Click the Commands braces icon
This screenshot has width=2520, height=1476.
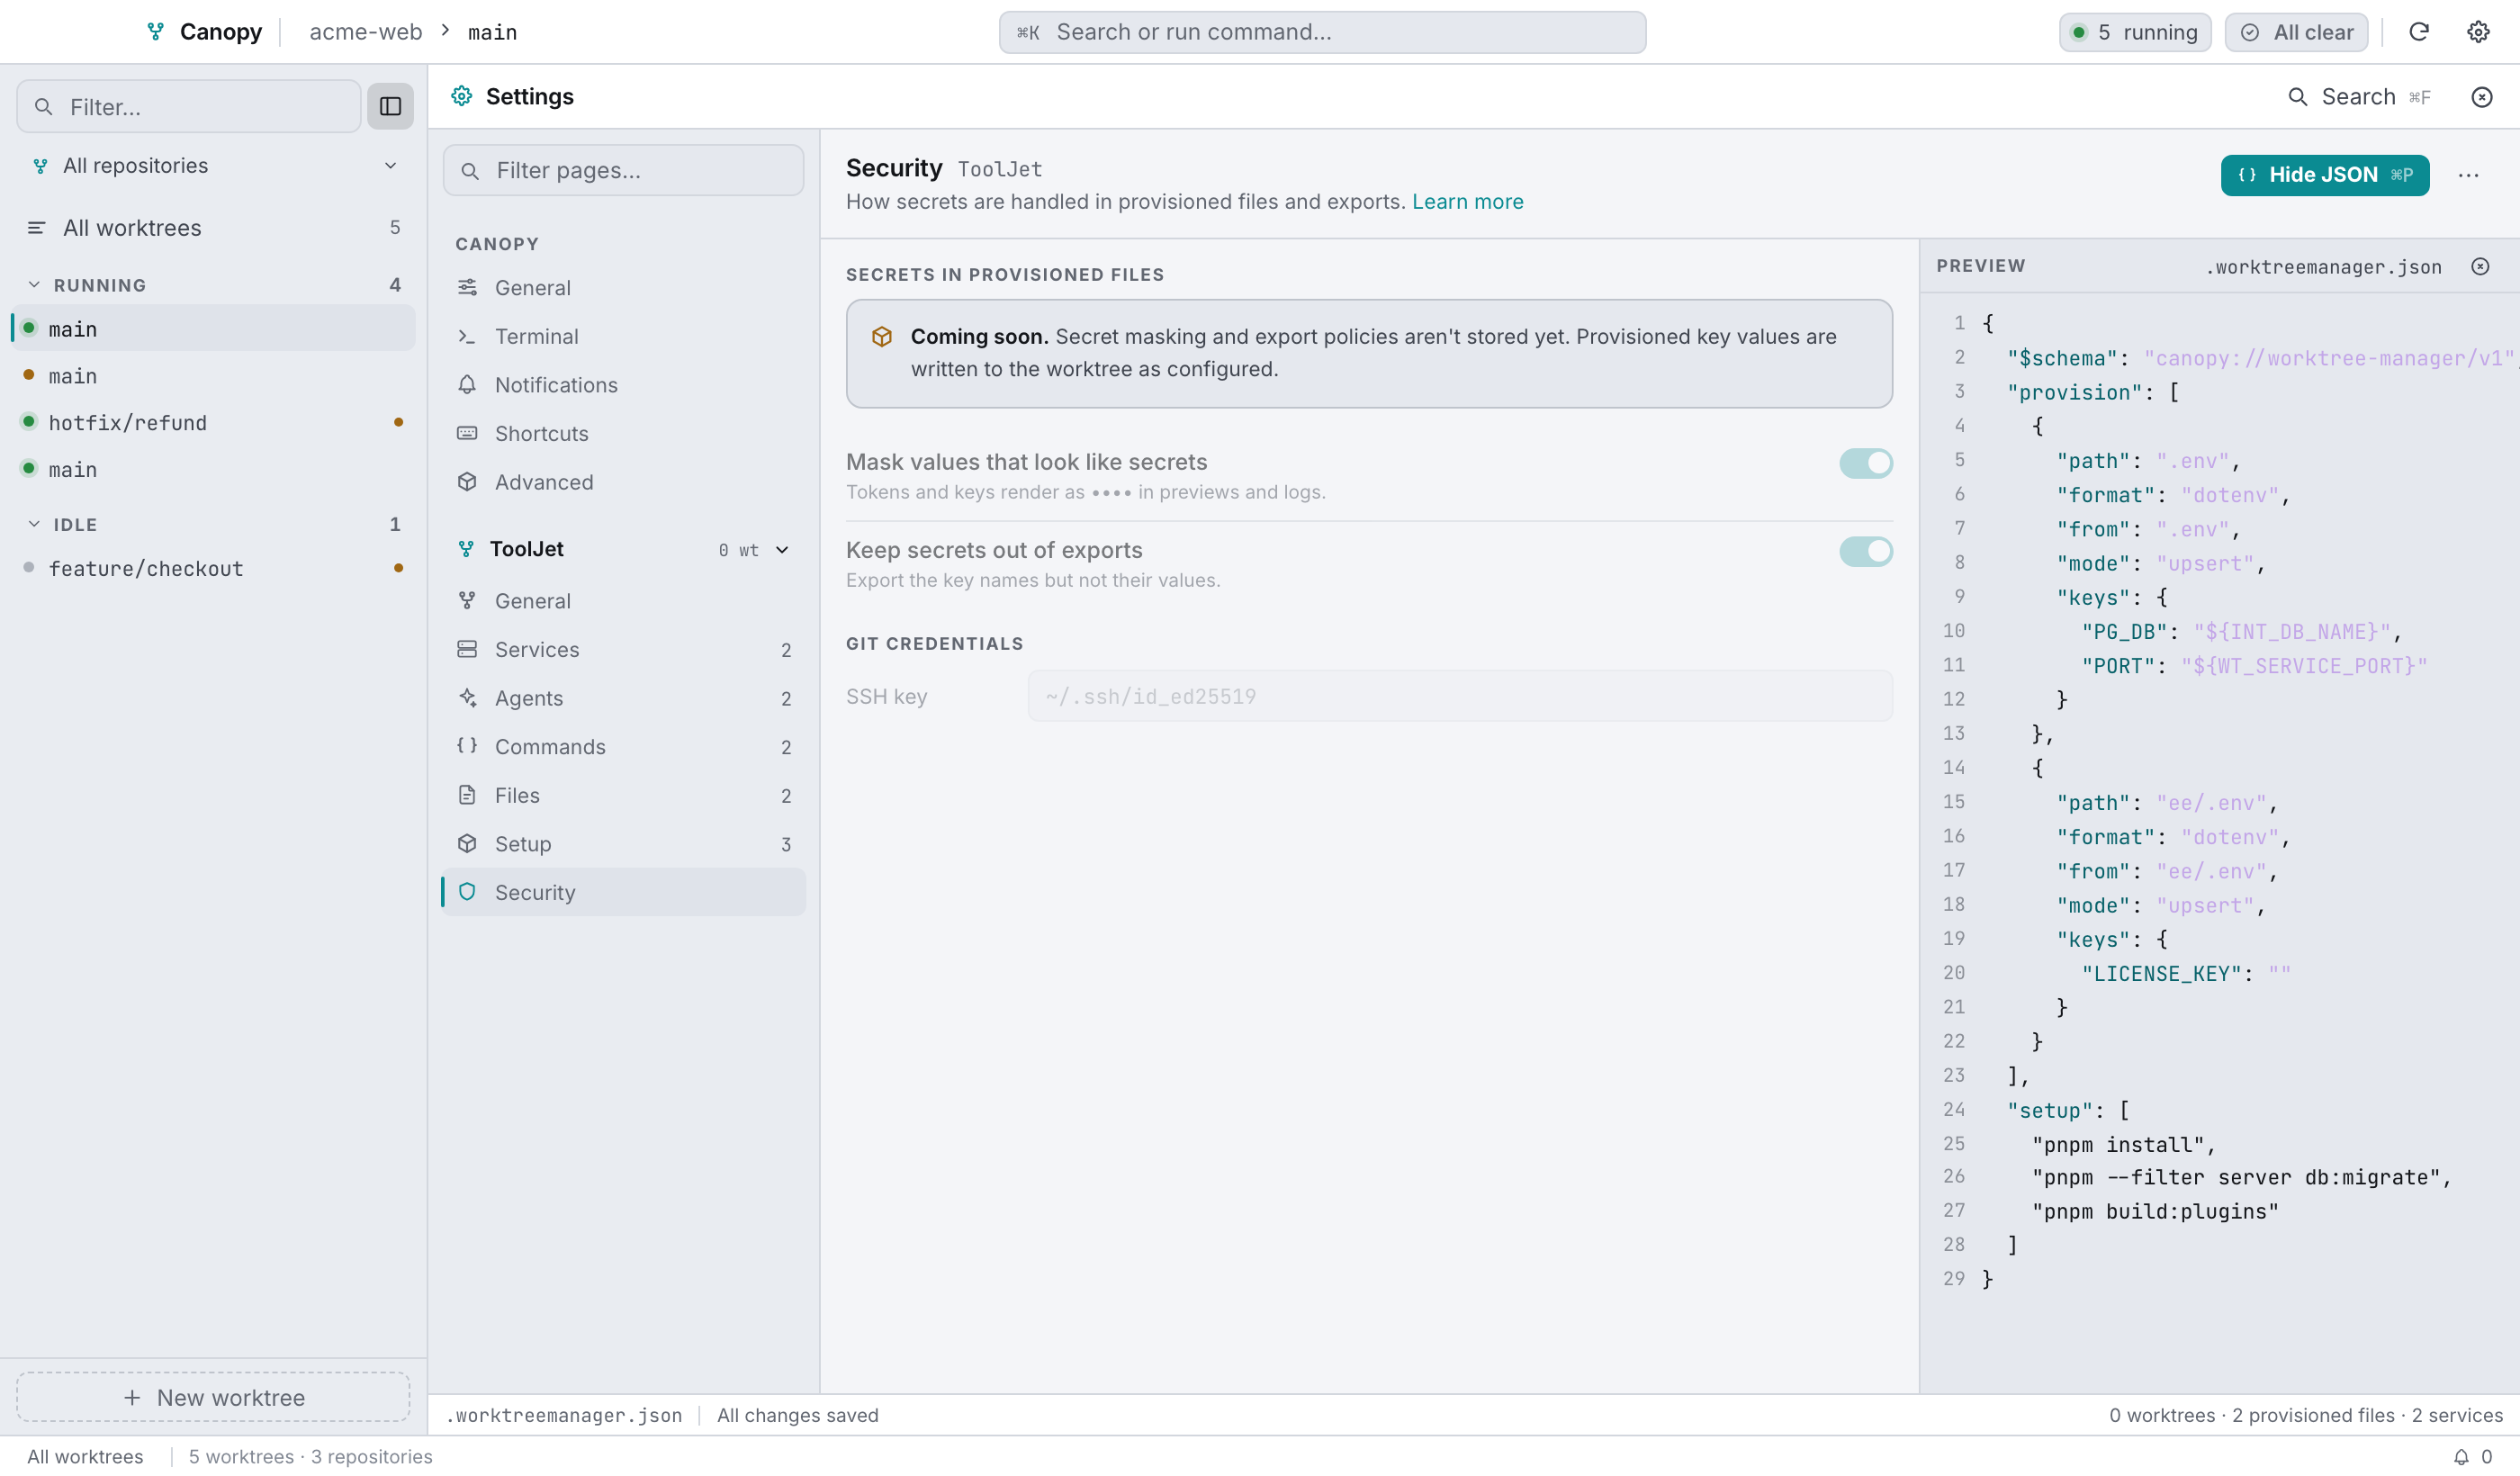[467, 746]
